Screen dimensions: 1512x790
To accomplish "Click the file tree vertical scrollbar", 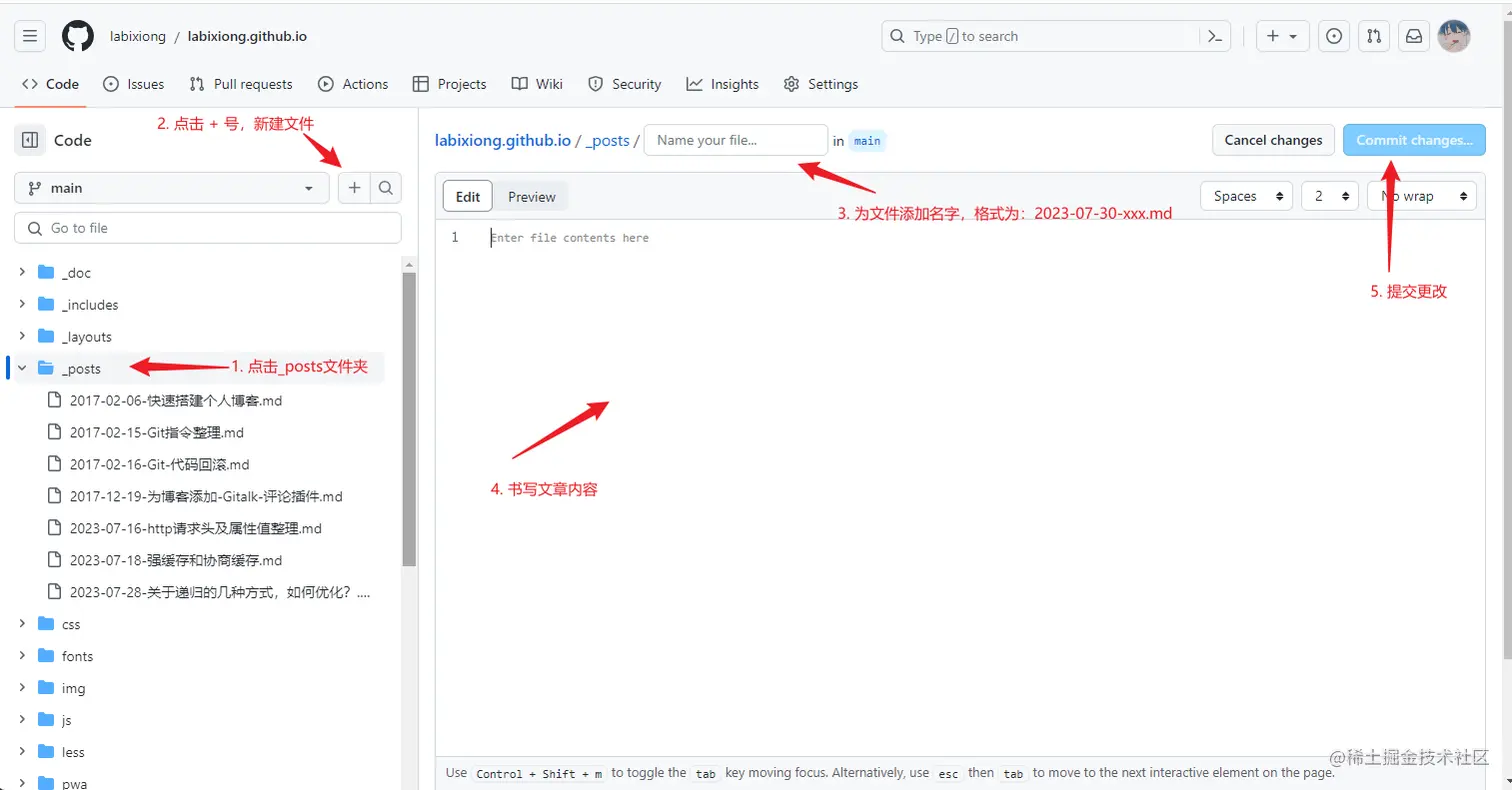I will pos(409,420).
